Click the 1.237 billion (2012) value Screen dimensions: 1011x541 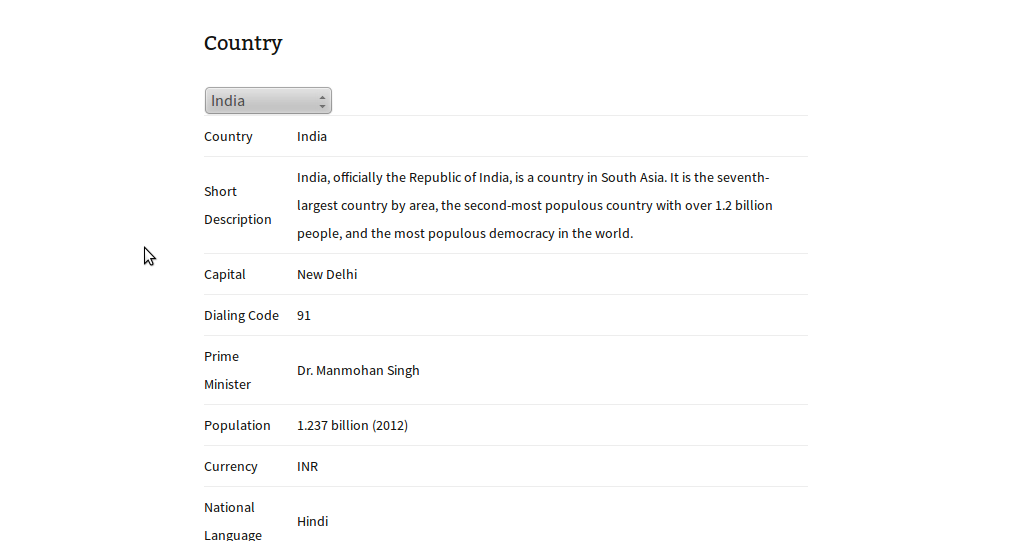353,426
